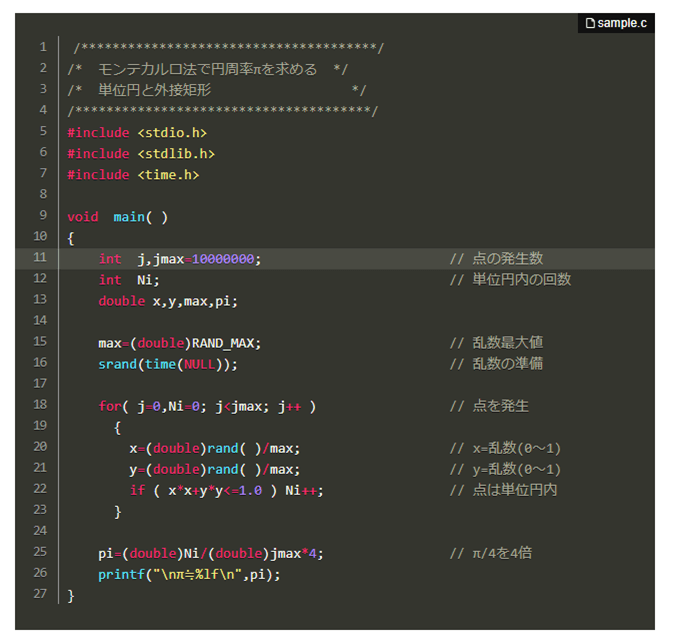Select line number 11 in the gutter

40,257
